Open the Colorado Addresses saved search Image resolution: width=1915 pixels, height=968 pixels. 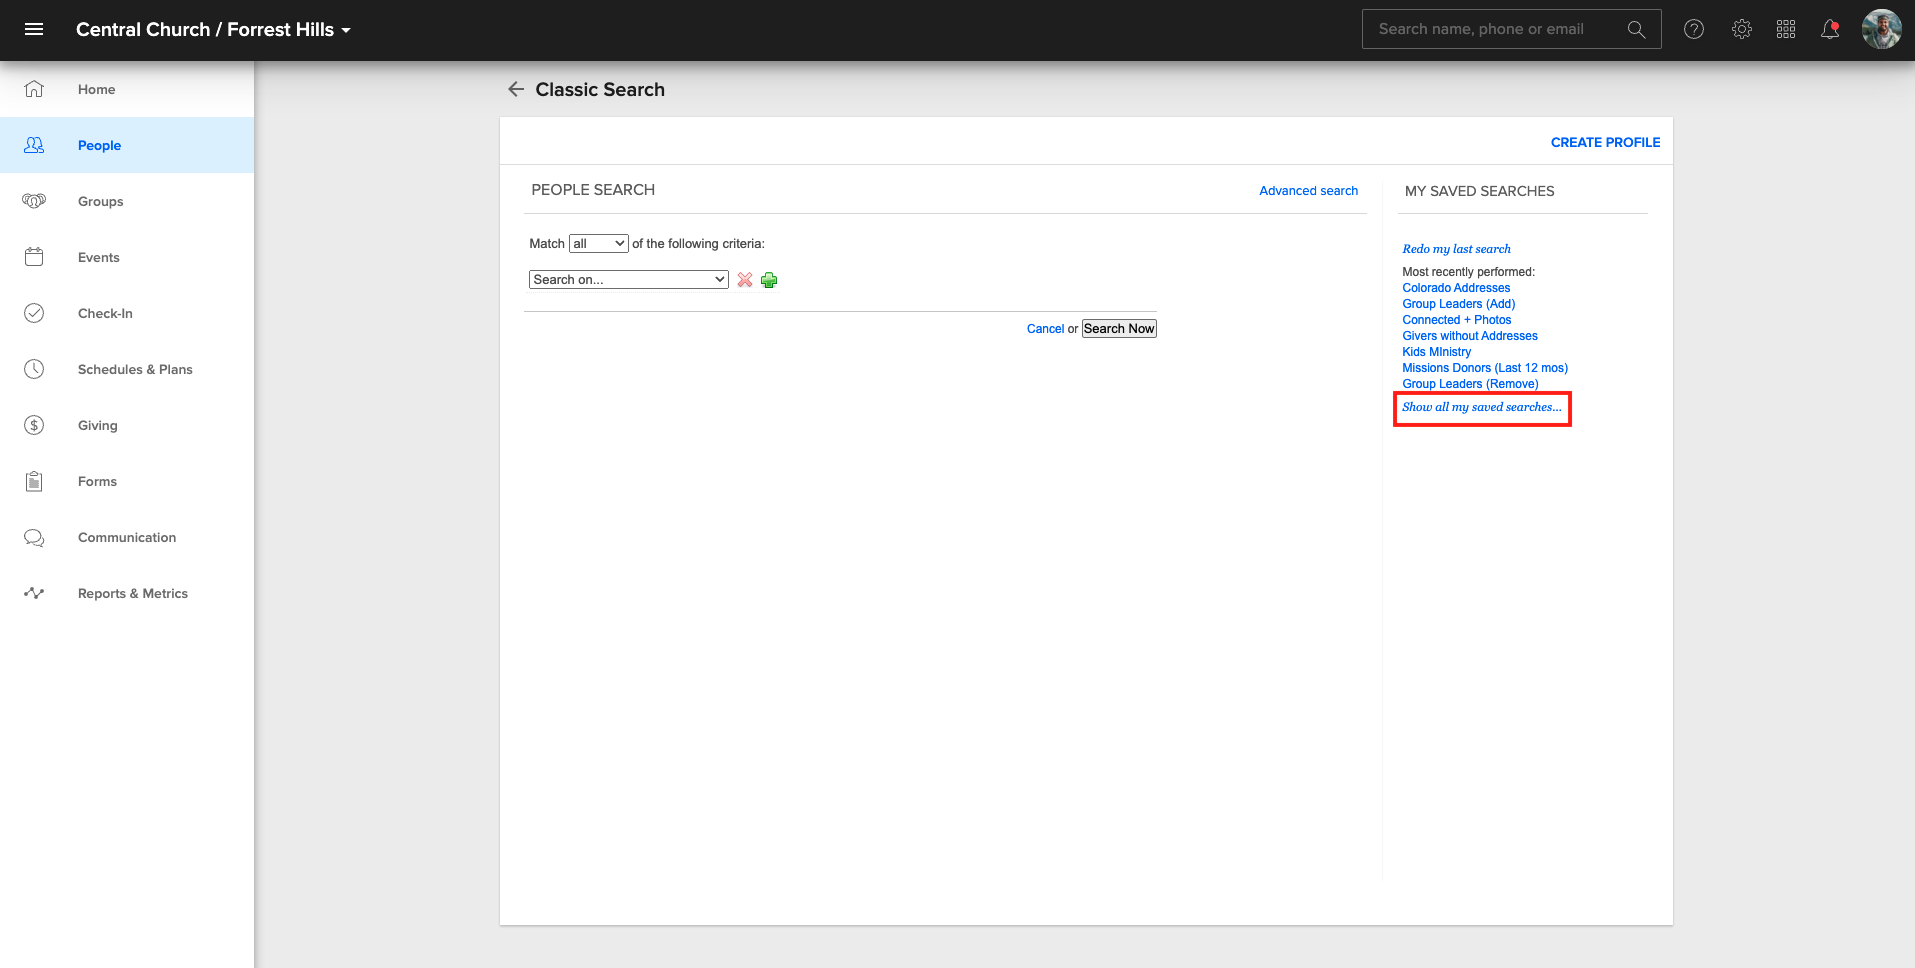[x=1456, y=287]
